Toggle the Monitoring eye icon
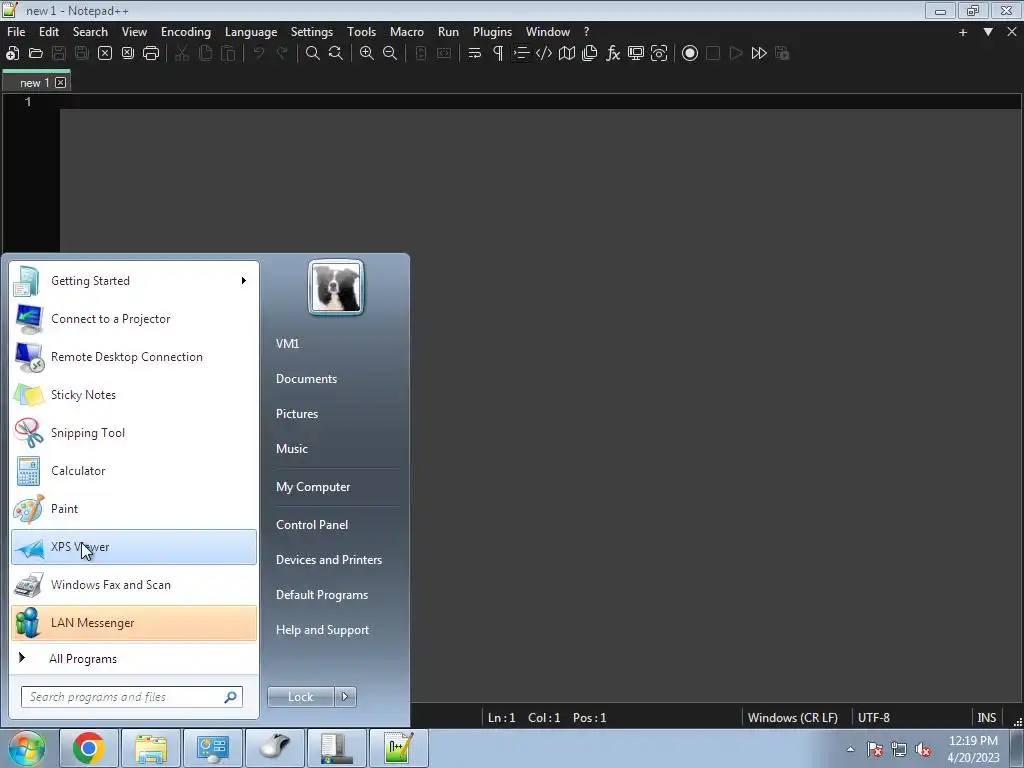 [659, 54]
